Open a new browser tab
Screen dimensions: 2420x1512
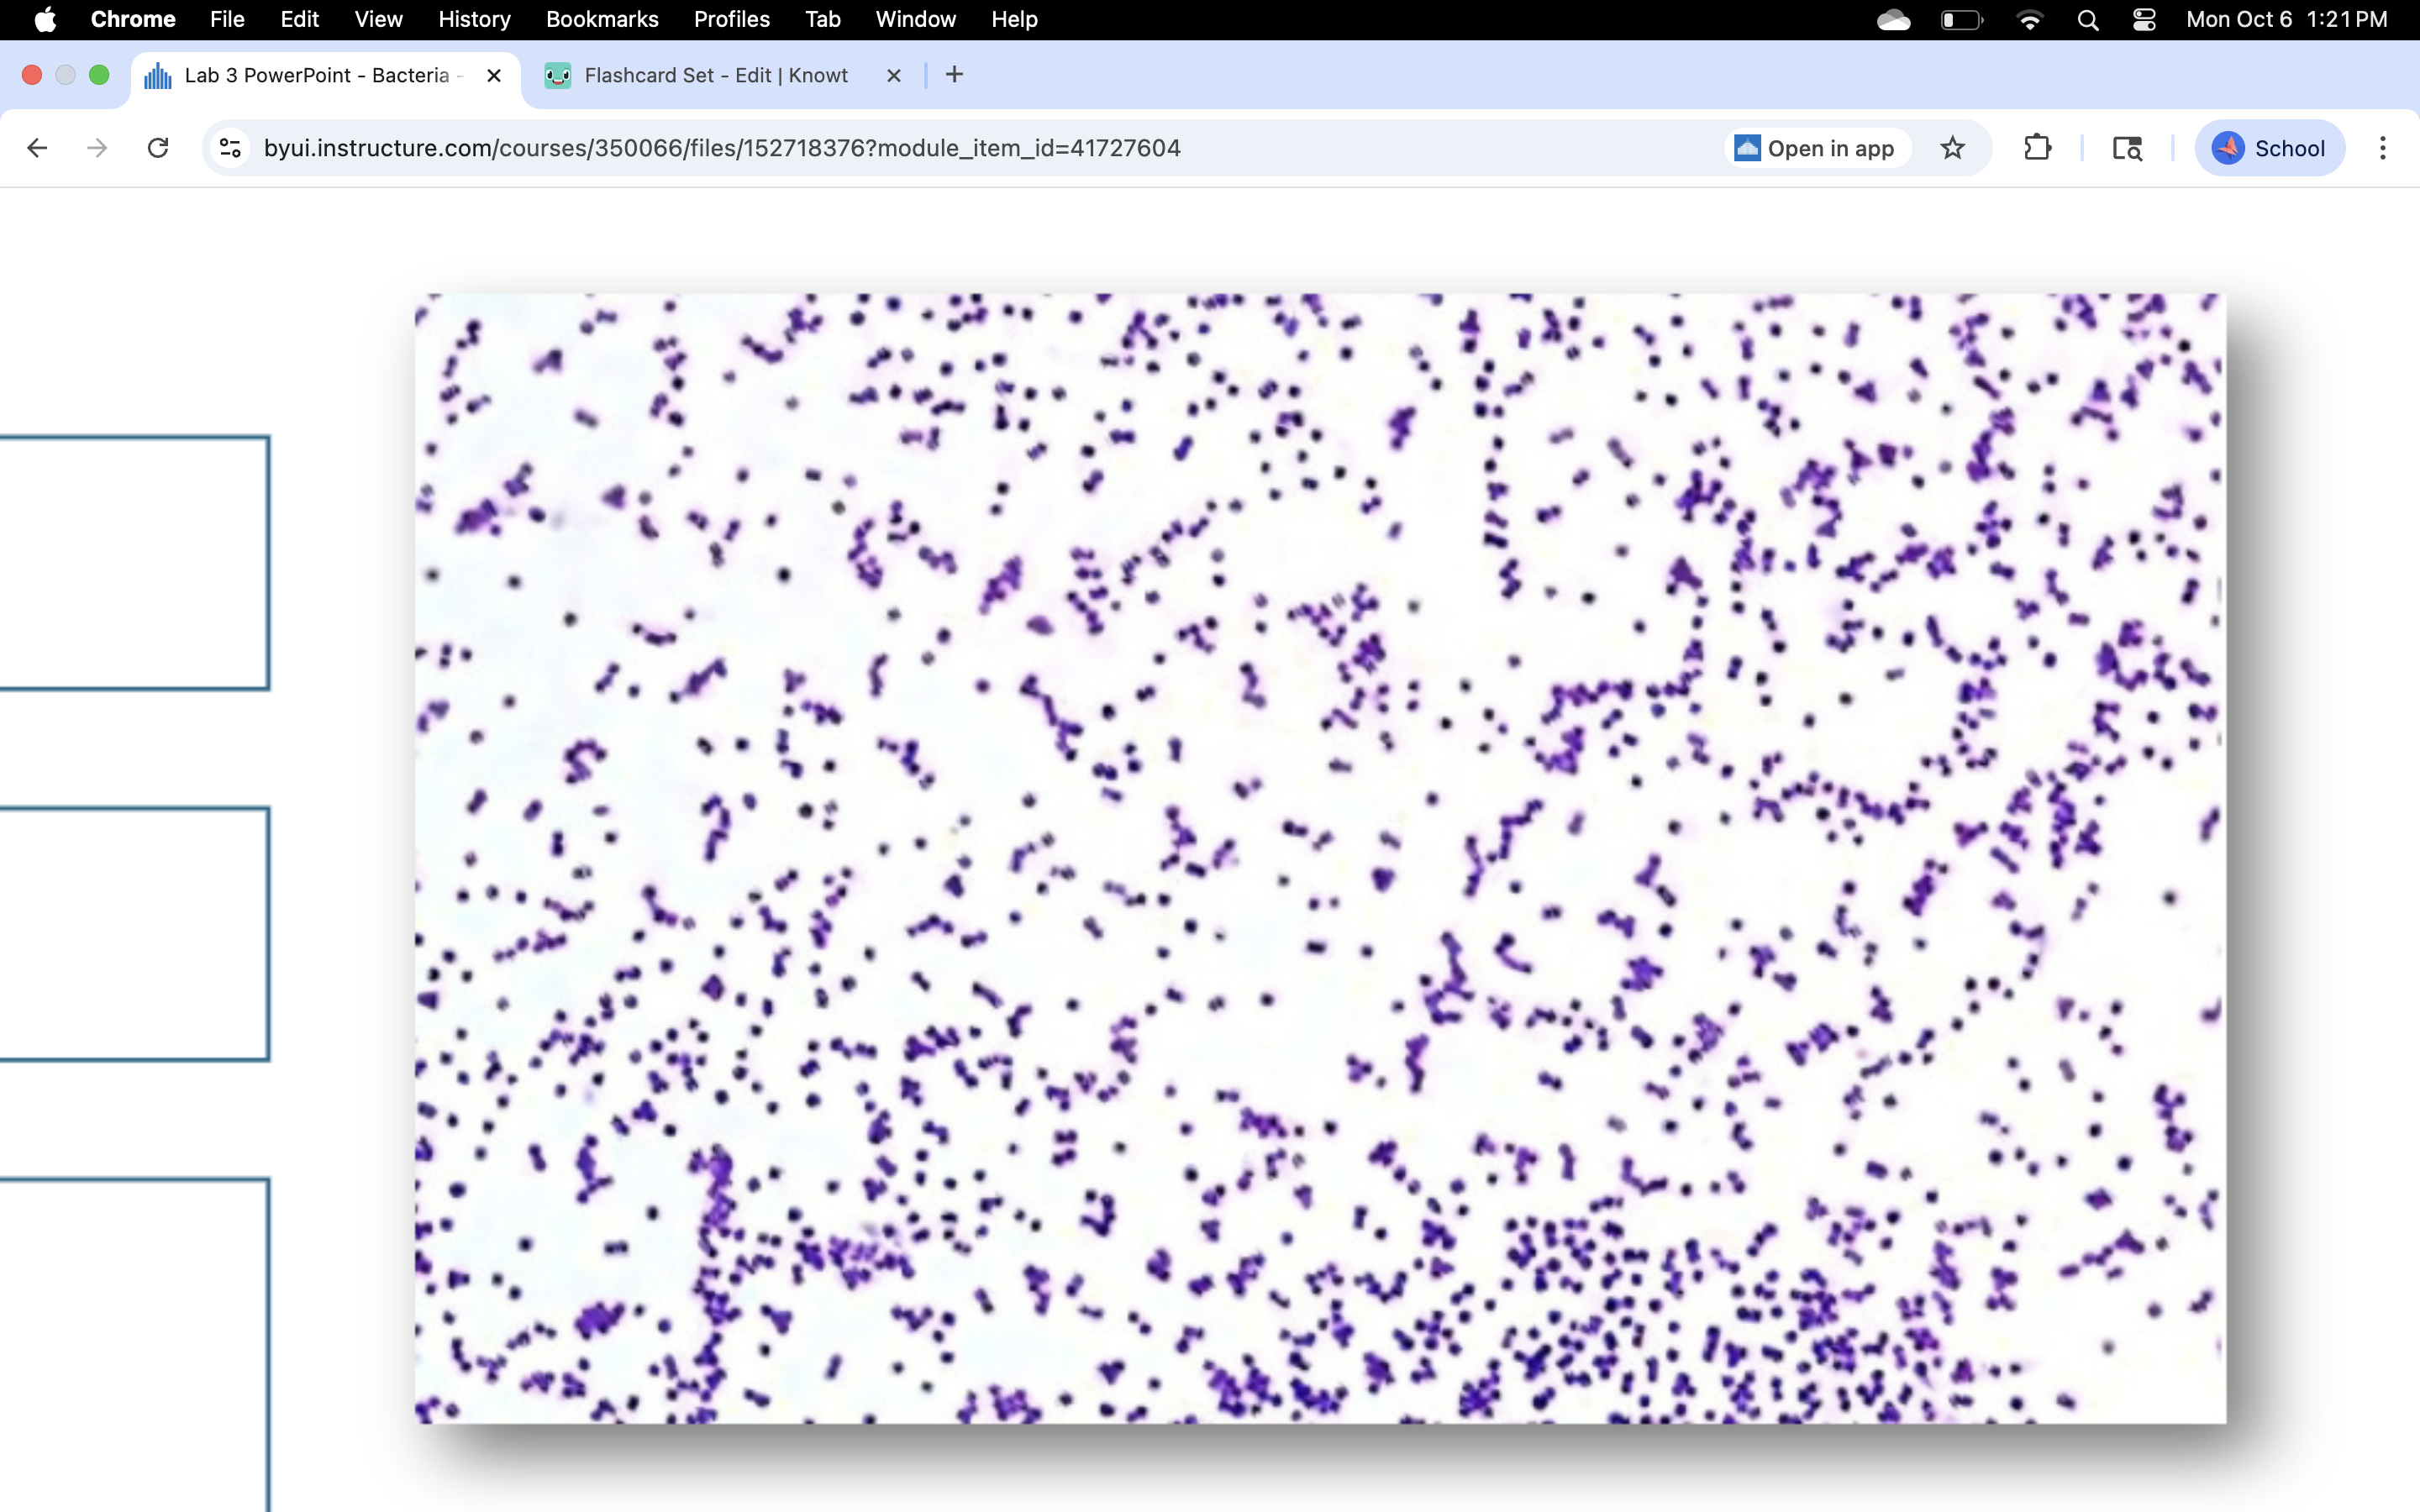click(x=954, y=74)
